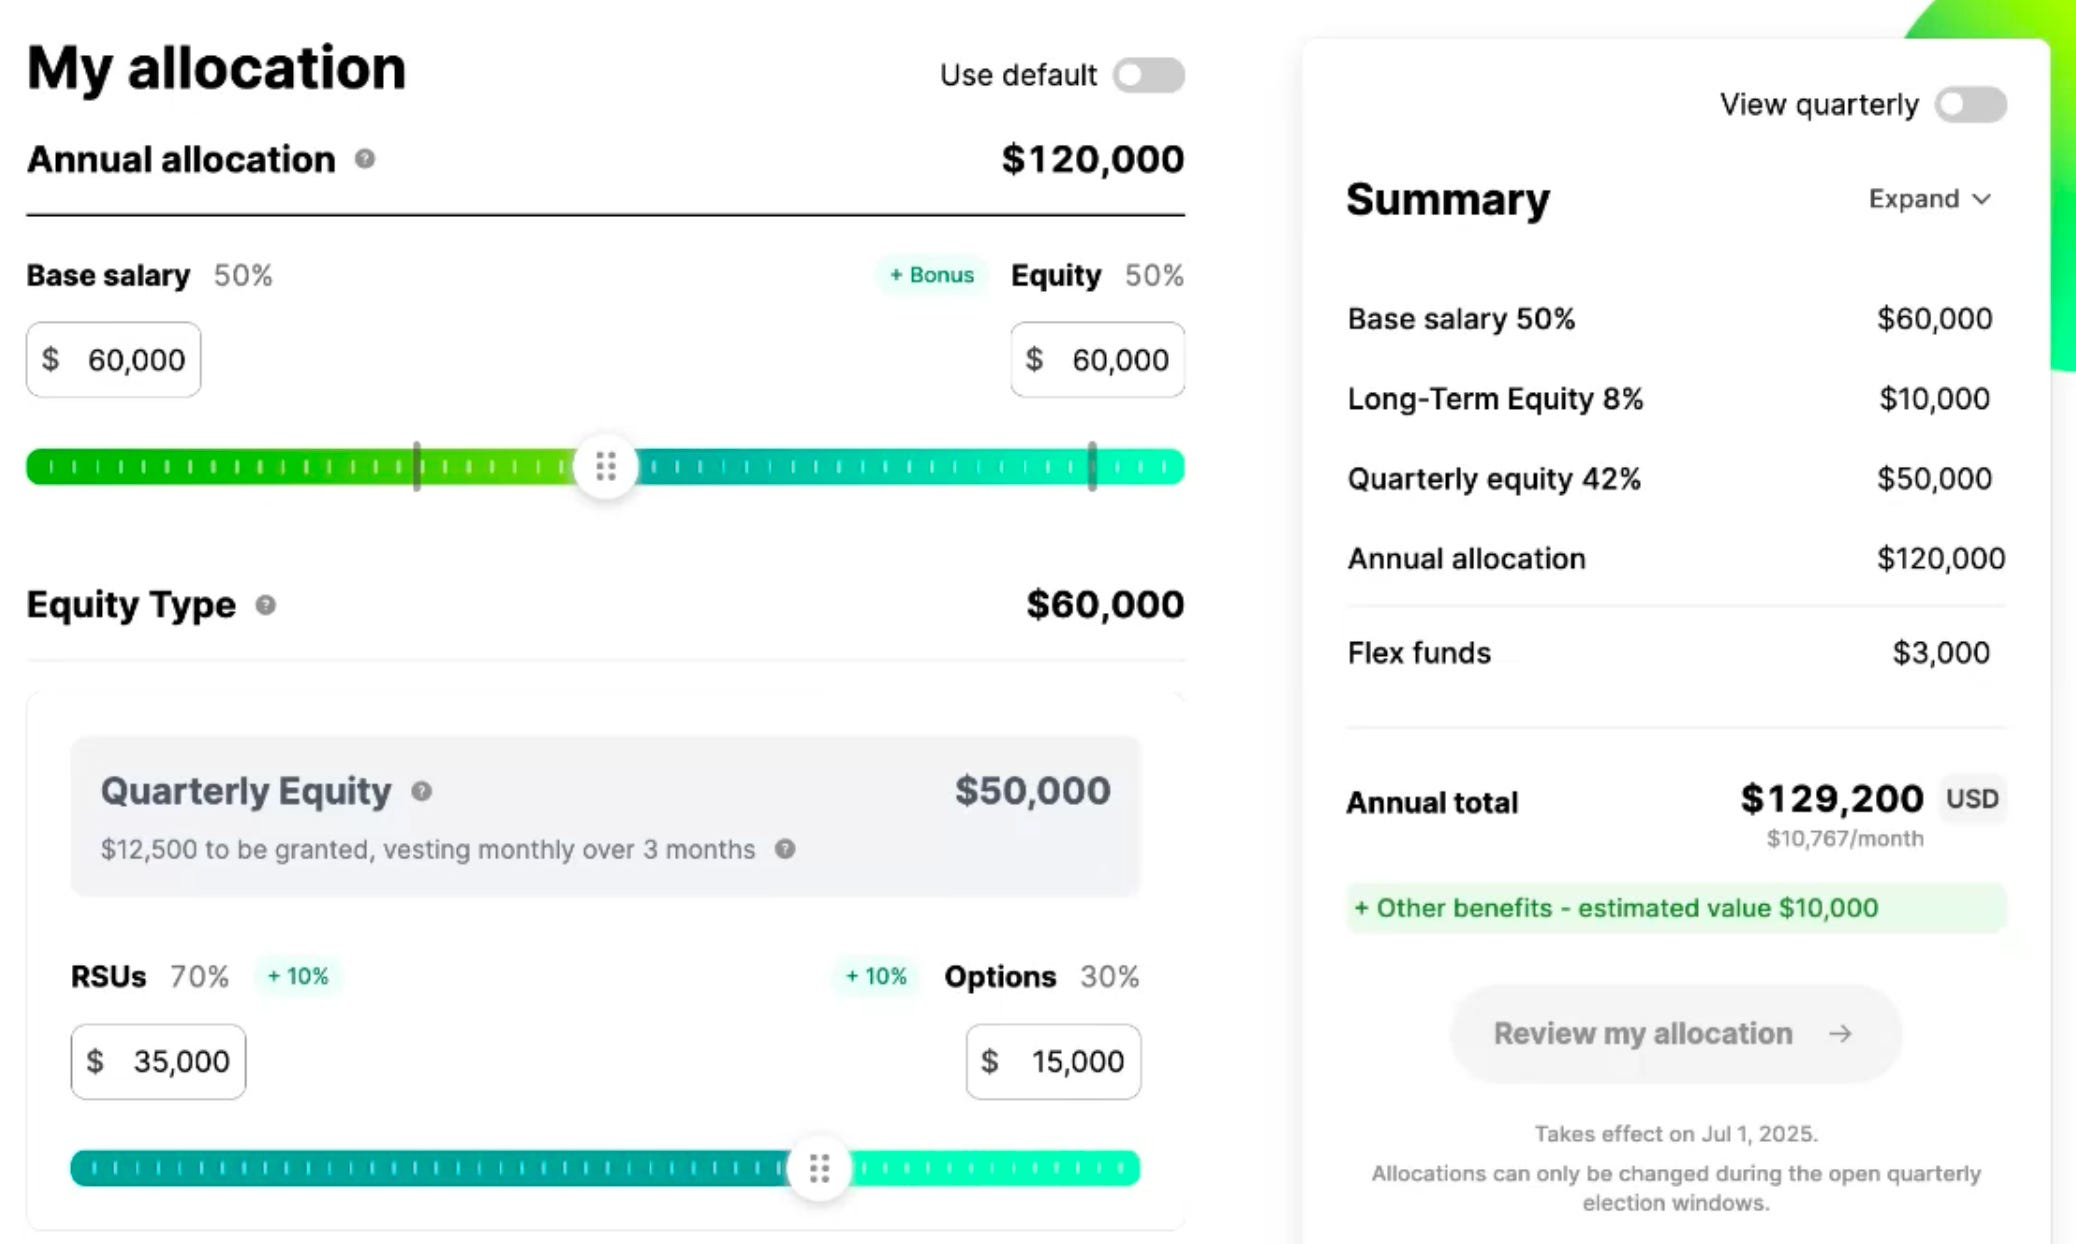The image size is (2076, 1244).
Task: Click the Base salary amount input field
Action: coord(114,359)
